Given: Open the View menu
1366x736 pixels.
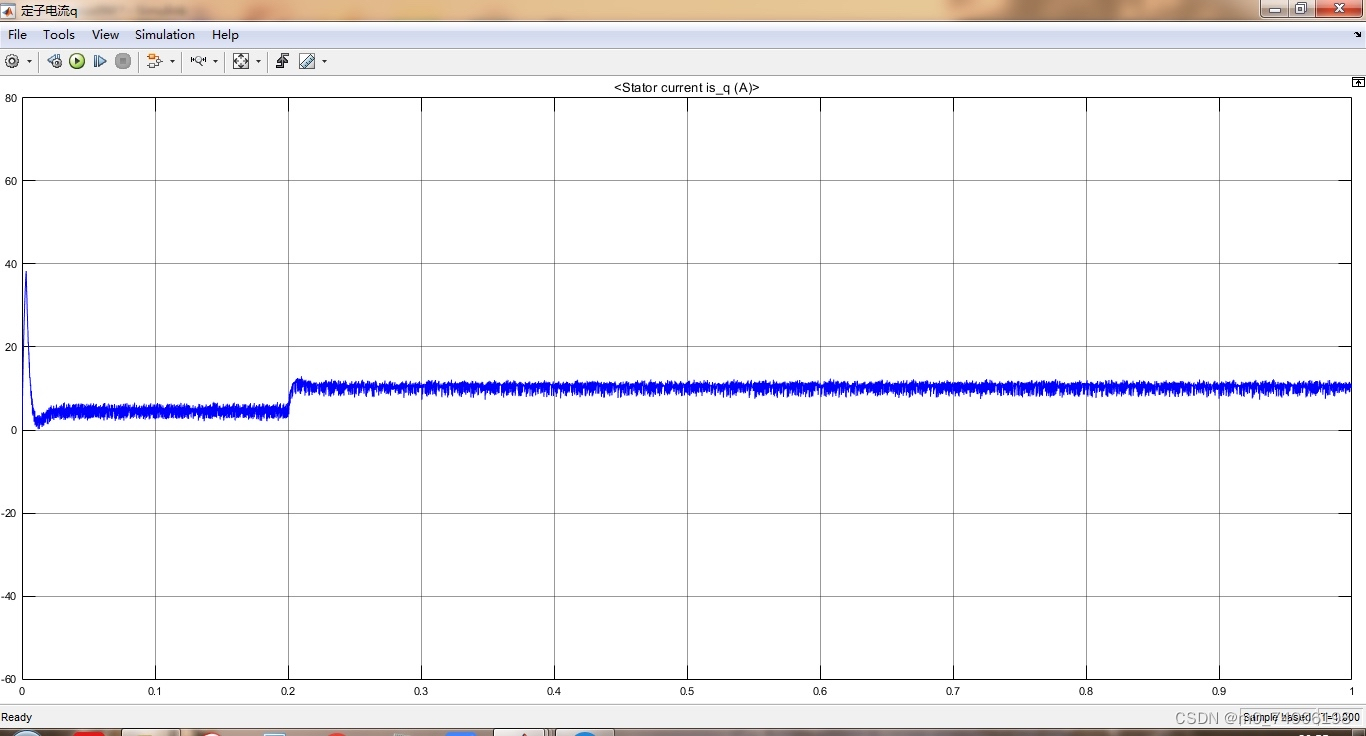Looking at the screenshot, I should pyautogui.click(x=105, y=34).
